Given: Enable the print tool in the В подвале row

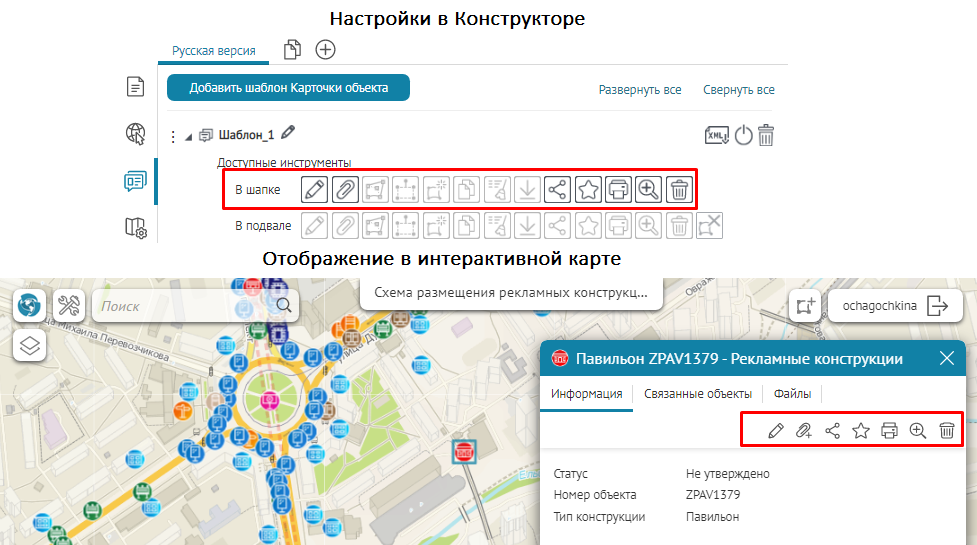Looking at the screenshot, I should click(618, 226).
